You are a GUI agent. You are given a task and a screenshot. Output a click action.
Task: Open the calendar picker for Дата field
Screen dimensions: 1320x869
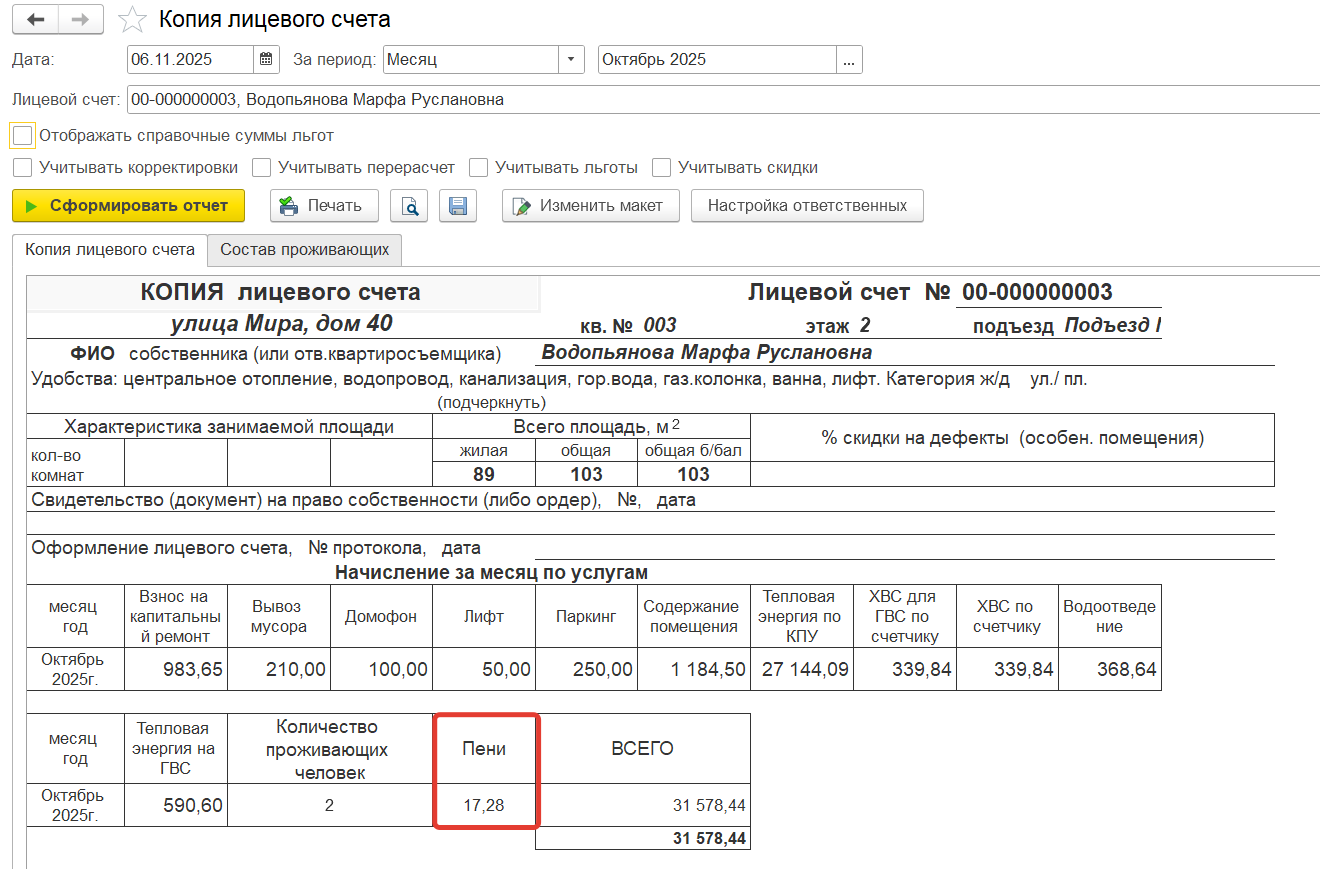266,60
